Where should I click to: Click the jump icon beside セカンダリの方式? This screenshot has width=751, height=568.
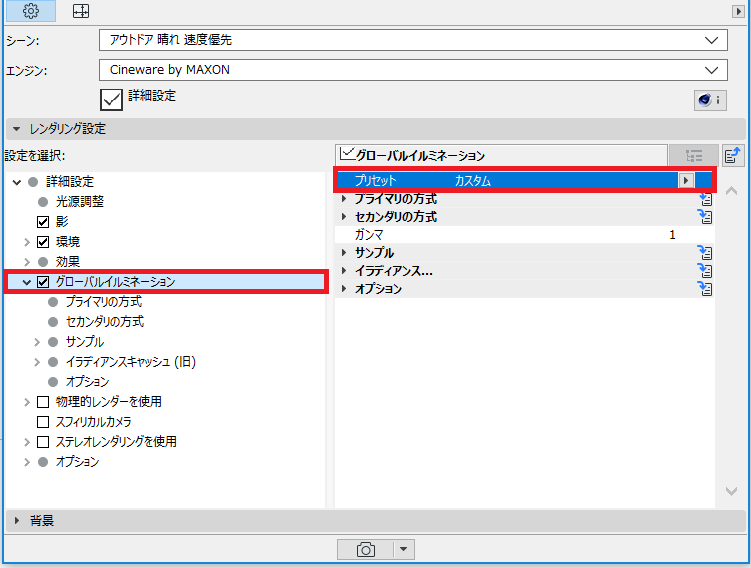[x=705, y=216]
